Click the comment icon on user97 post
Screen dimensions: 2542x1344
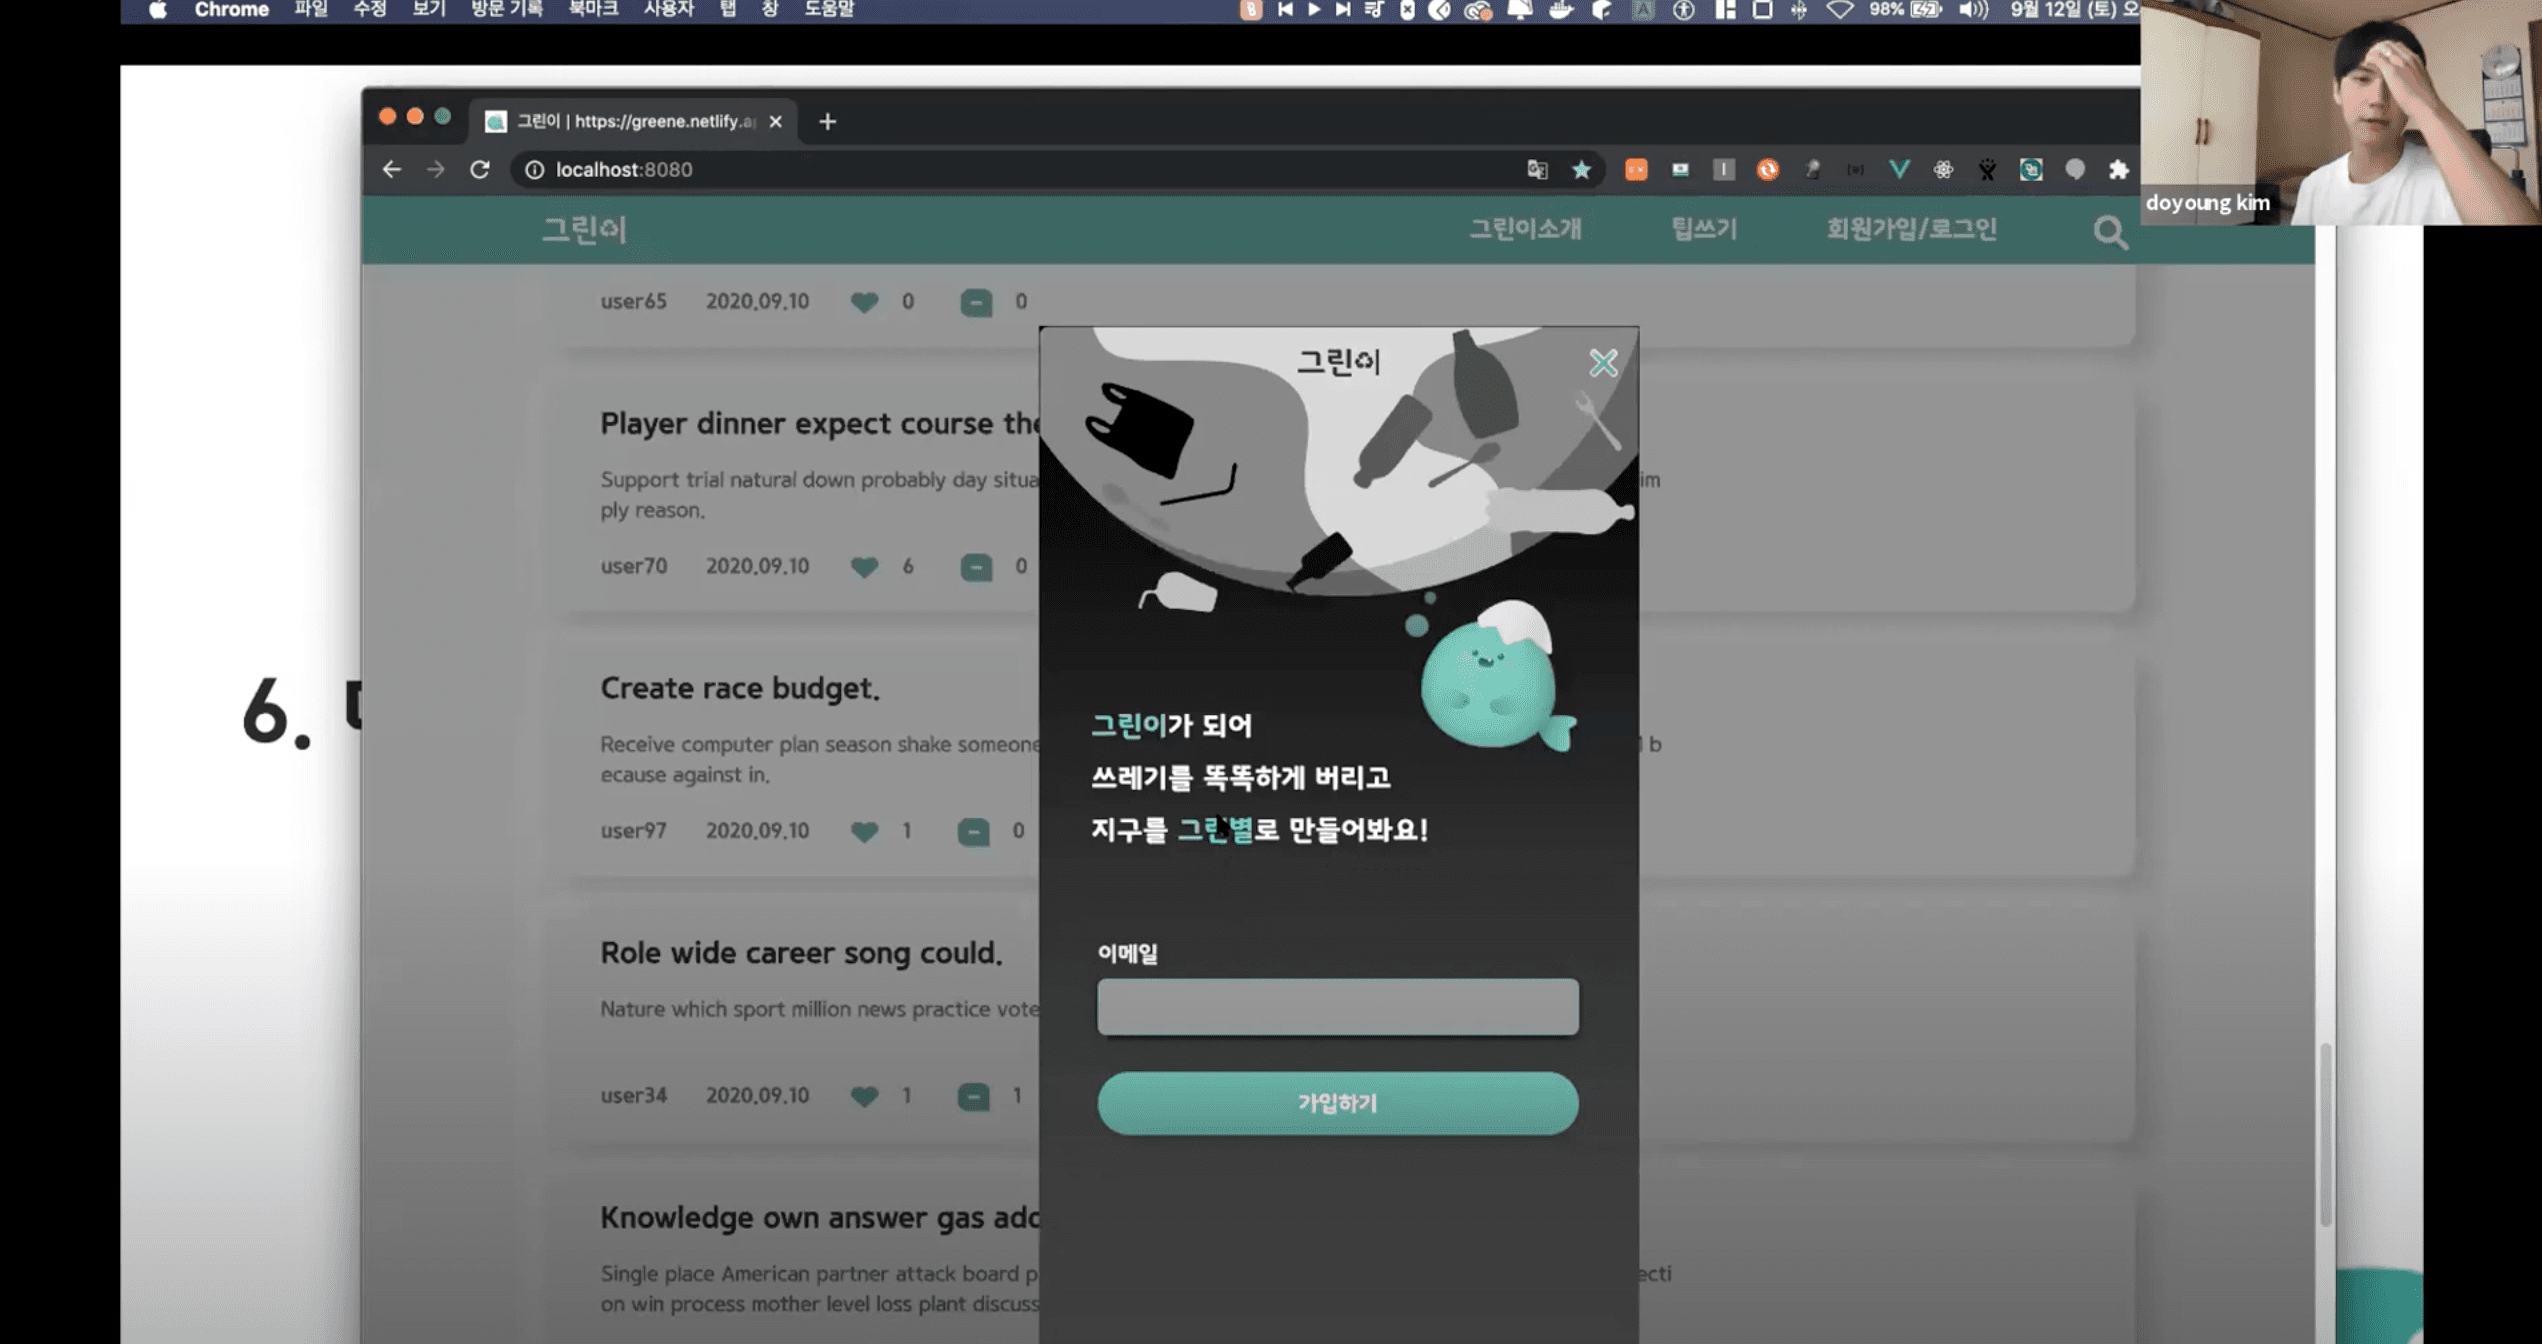click(973, 831)
